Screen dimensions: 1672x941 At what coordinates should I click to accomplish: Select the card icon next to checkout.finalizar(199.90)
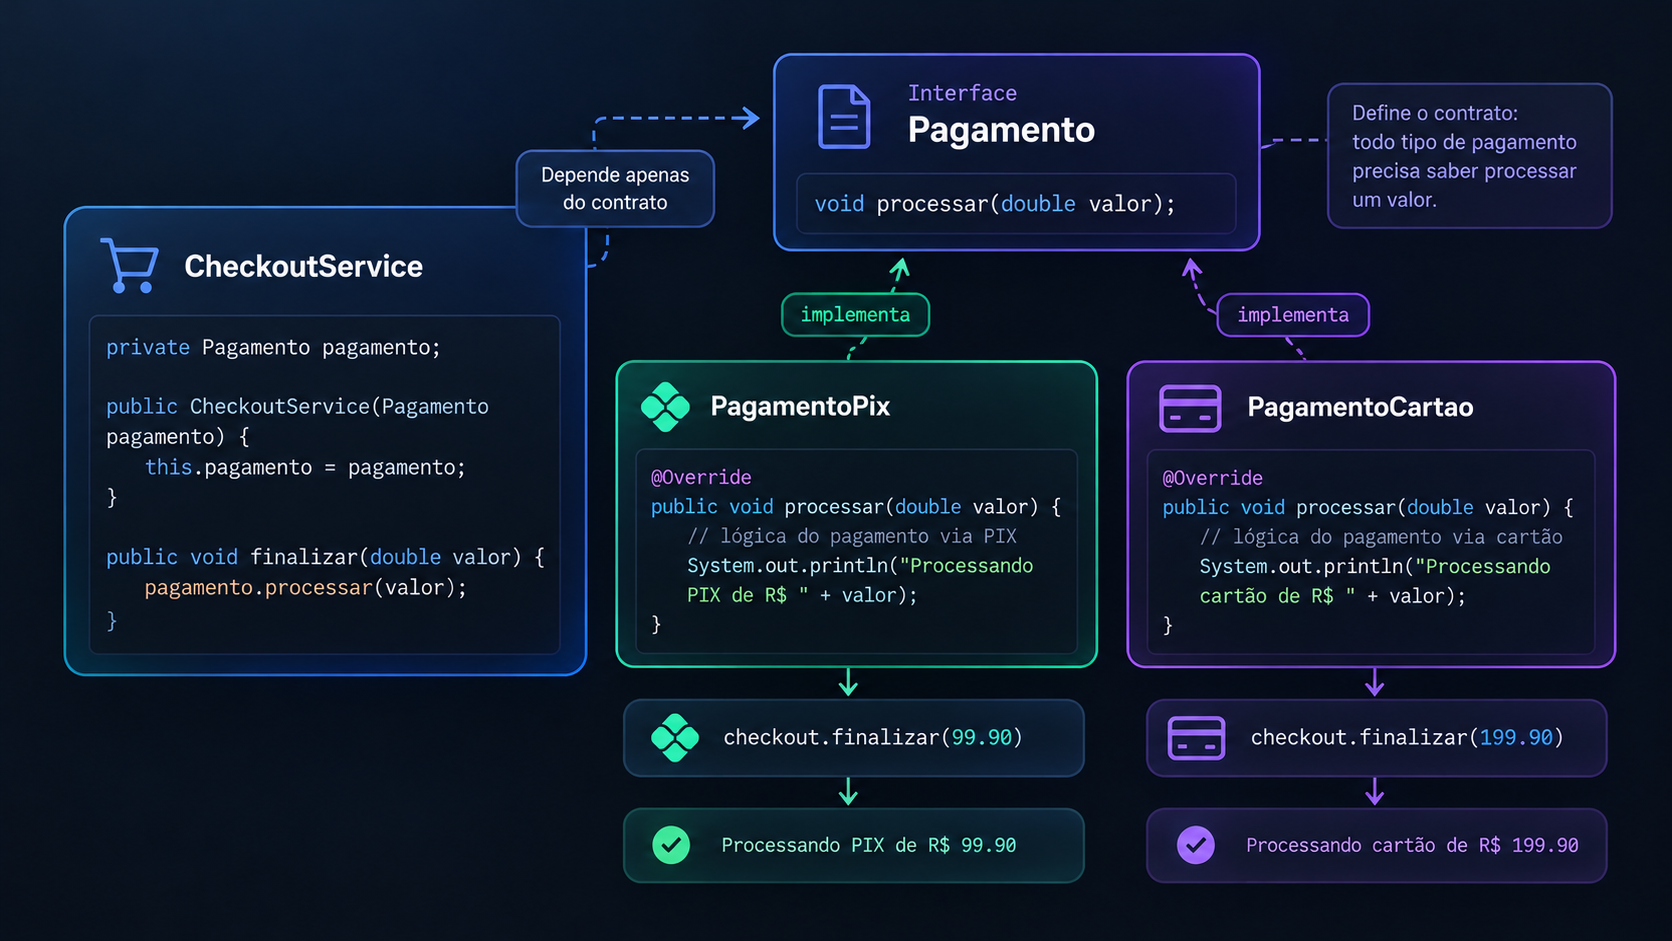1196,738
